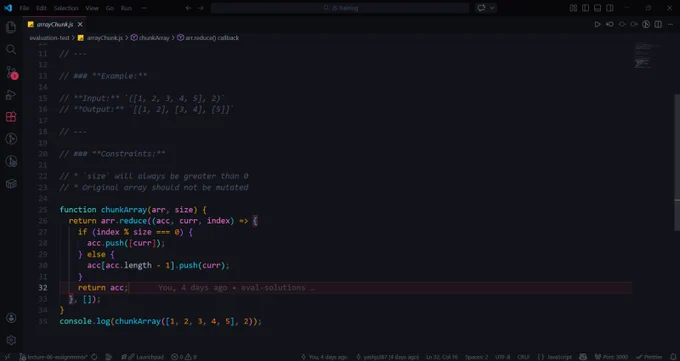Click the Synchronize Changes icon in status bar
680x361 pixels.
pos(94,357)
